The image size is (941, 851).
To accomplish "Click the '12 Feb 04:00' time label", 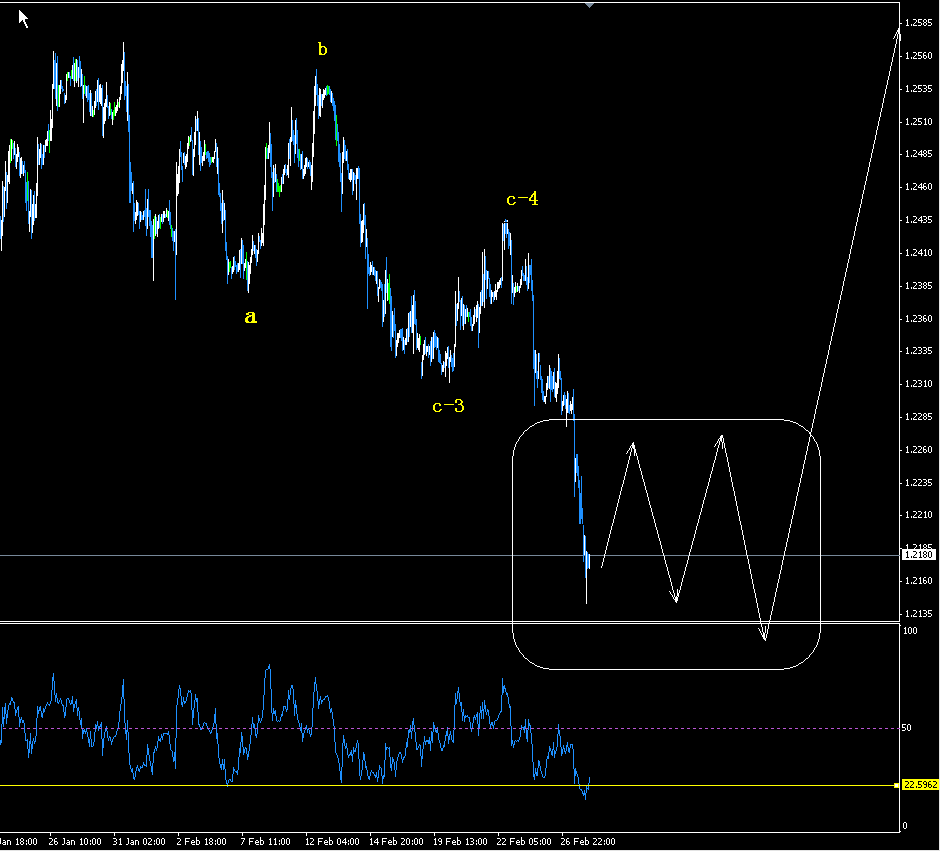I will pos(330,842).
